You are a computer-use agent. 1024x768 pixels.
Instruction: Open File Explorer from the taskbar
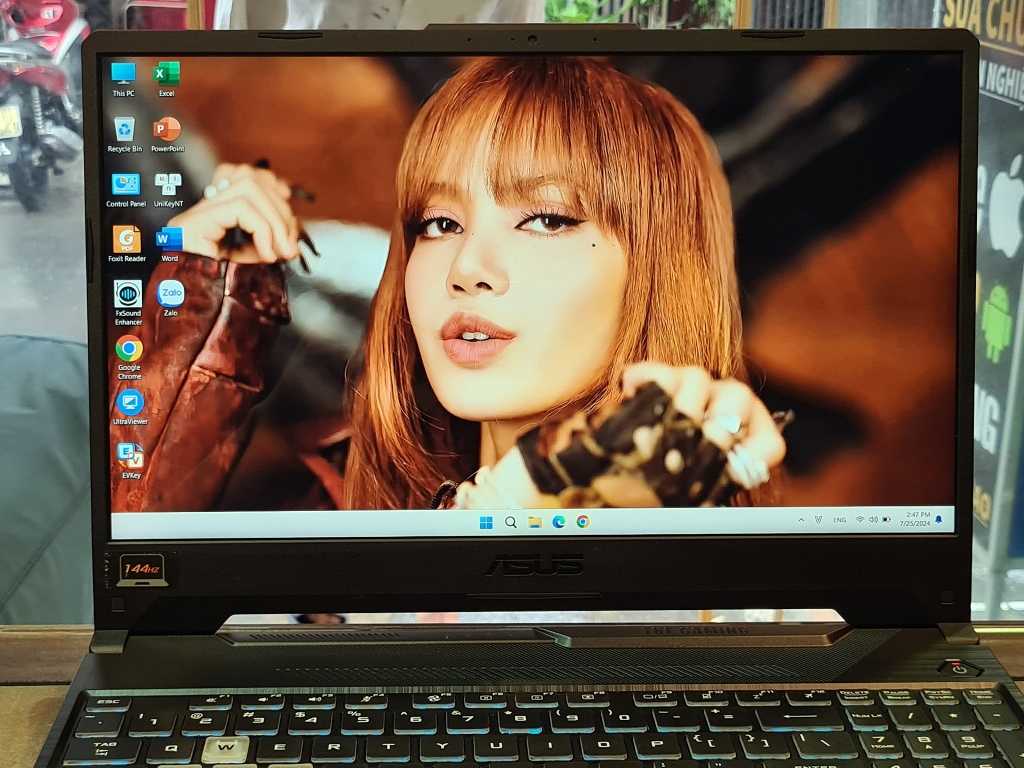pos(535,522)
